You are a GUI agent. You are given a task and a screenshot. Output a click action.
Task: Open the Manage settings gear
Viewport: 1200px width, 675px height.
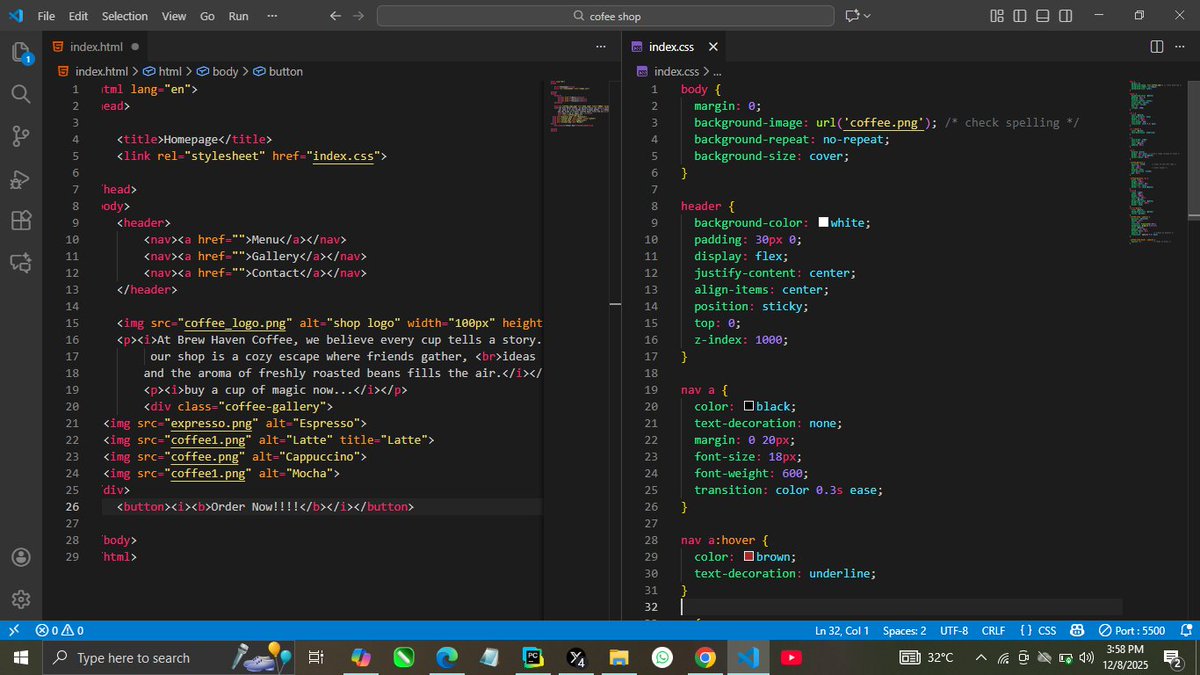point(21,598)
